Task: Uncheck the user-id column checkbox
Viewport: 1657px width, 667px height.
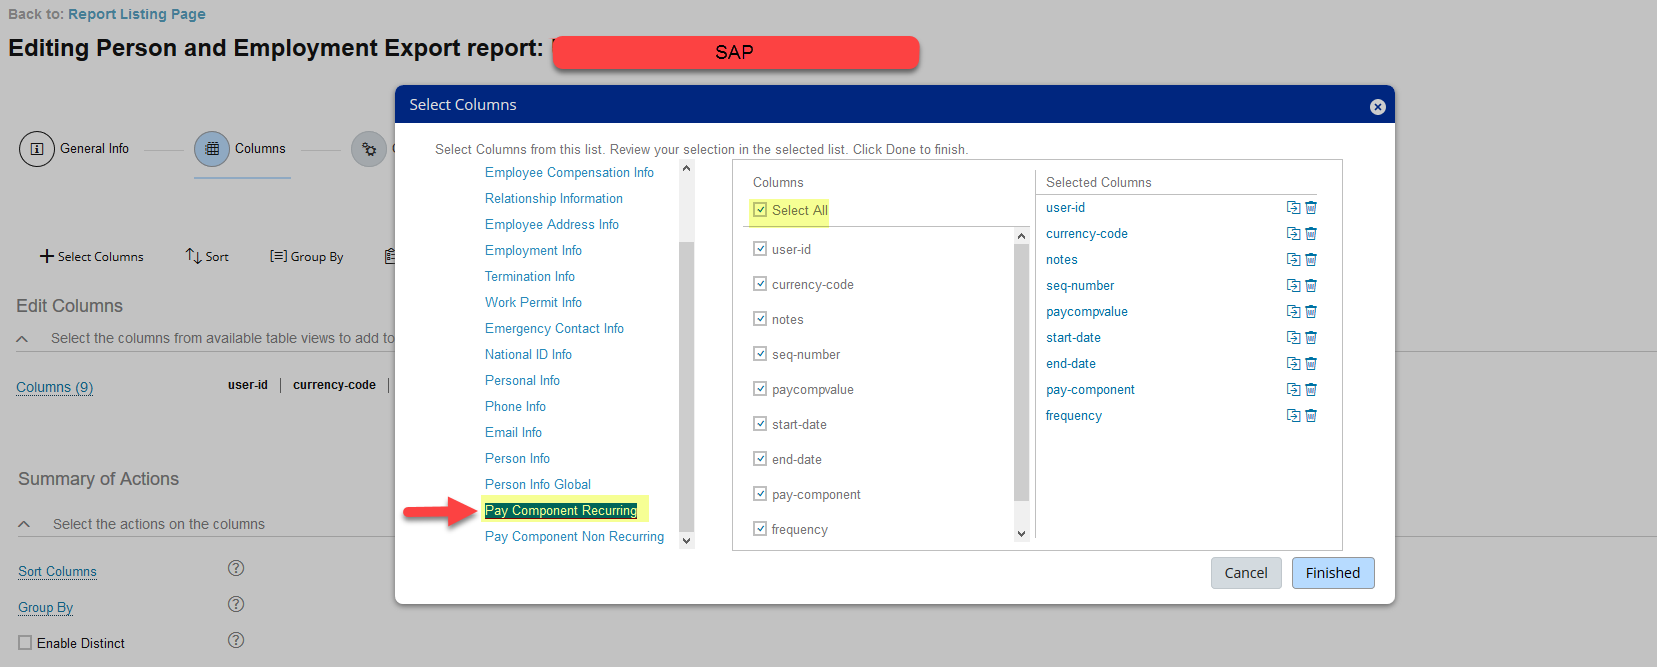Action: (760, 249)
